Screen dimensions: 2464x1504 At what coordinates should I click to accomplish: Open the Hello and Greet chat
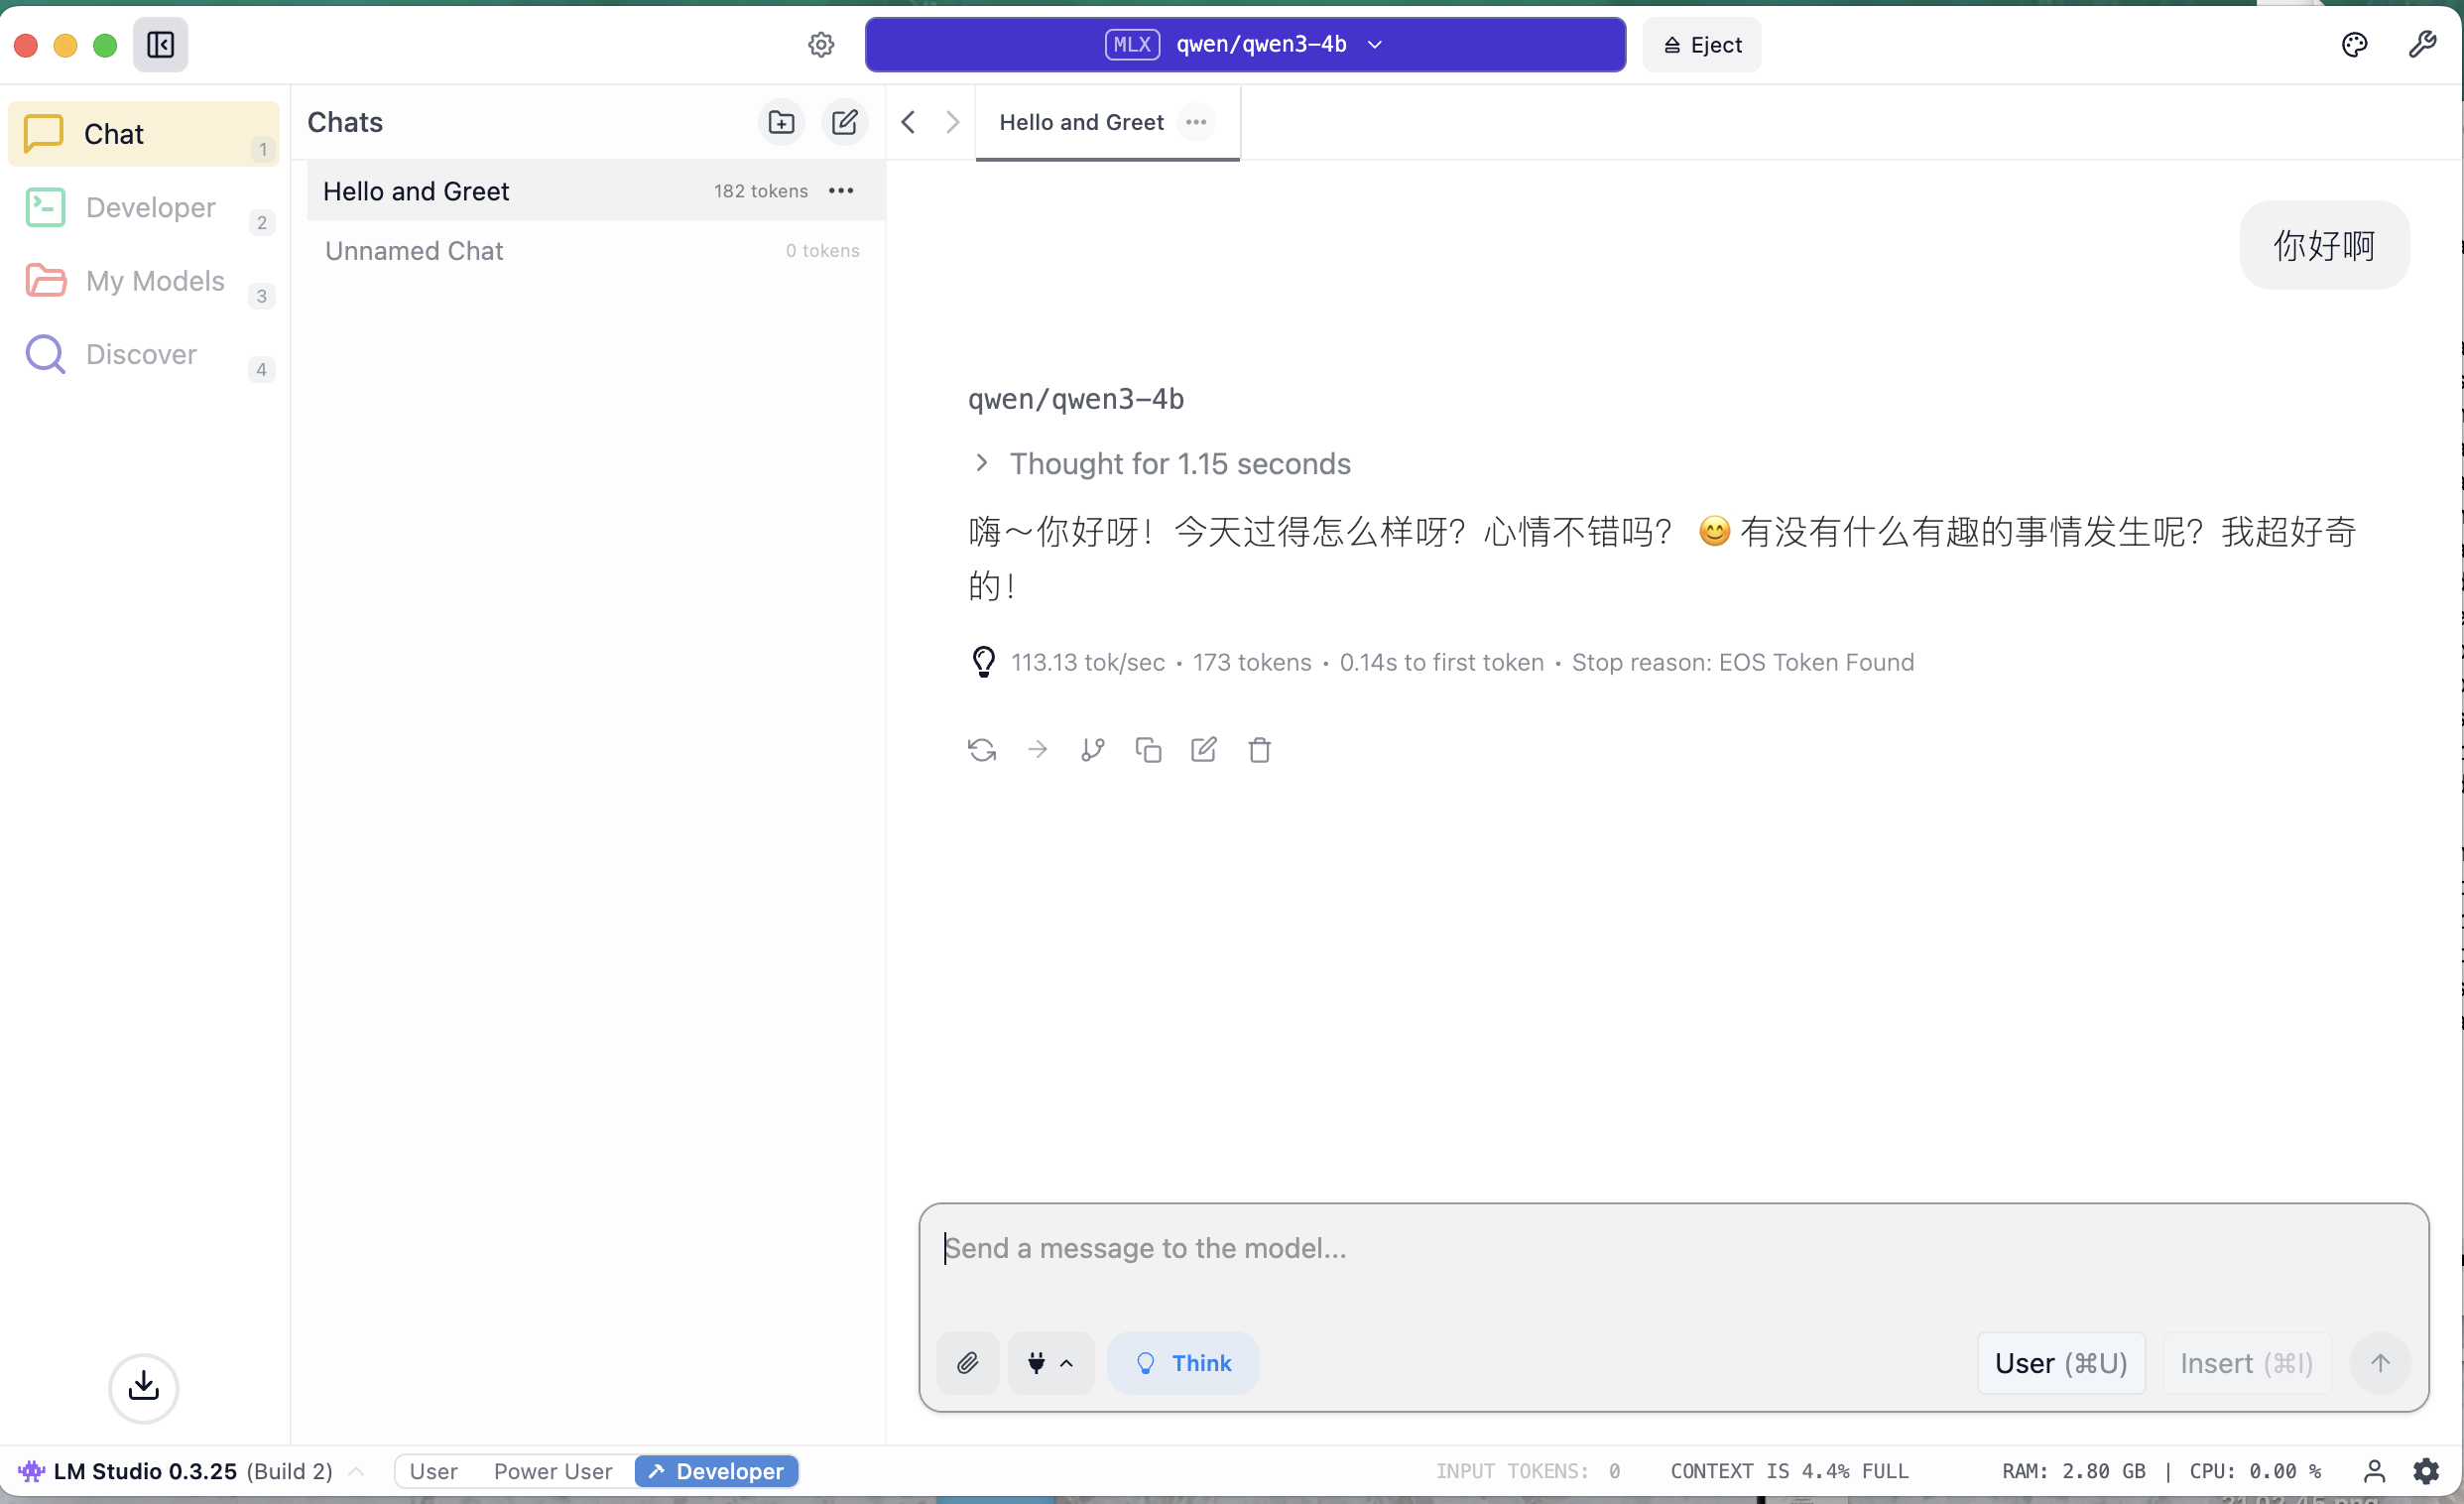tap(596, 191)
